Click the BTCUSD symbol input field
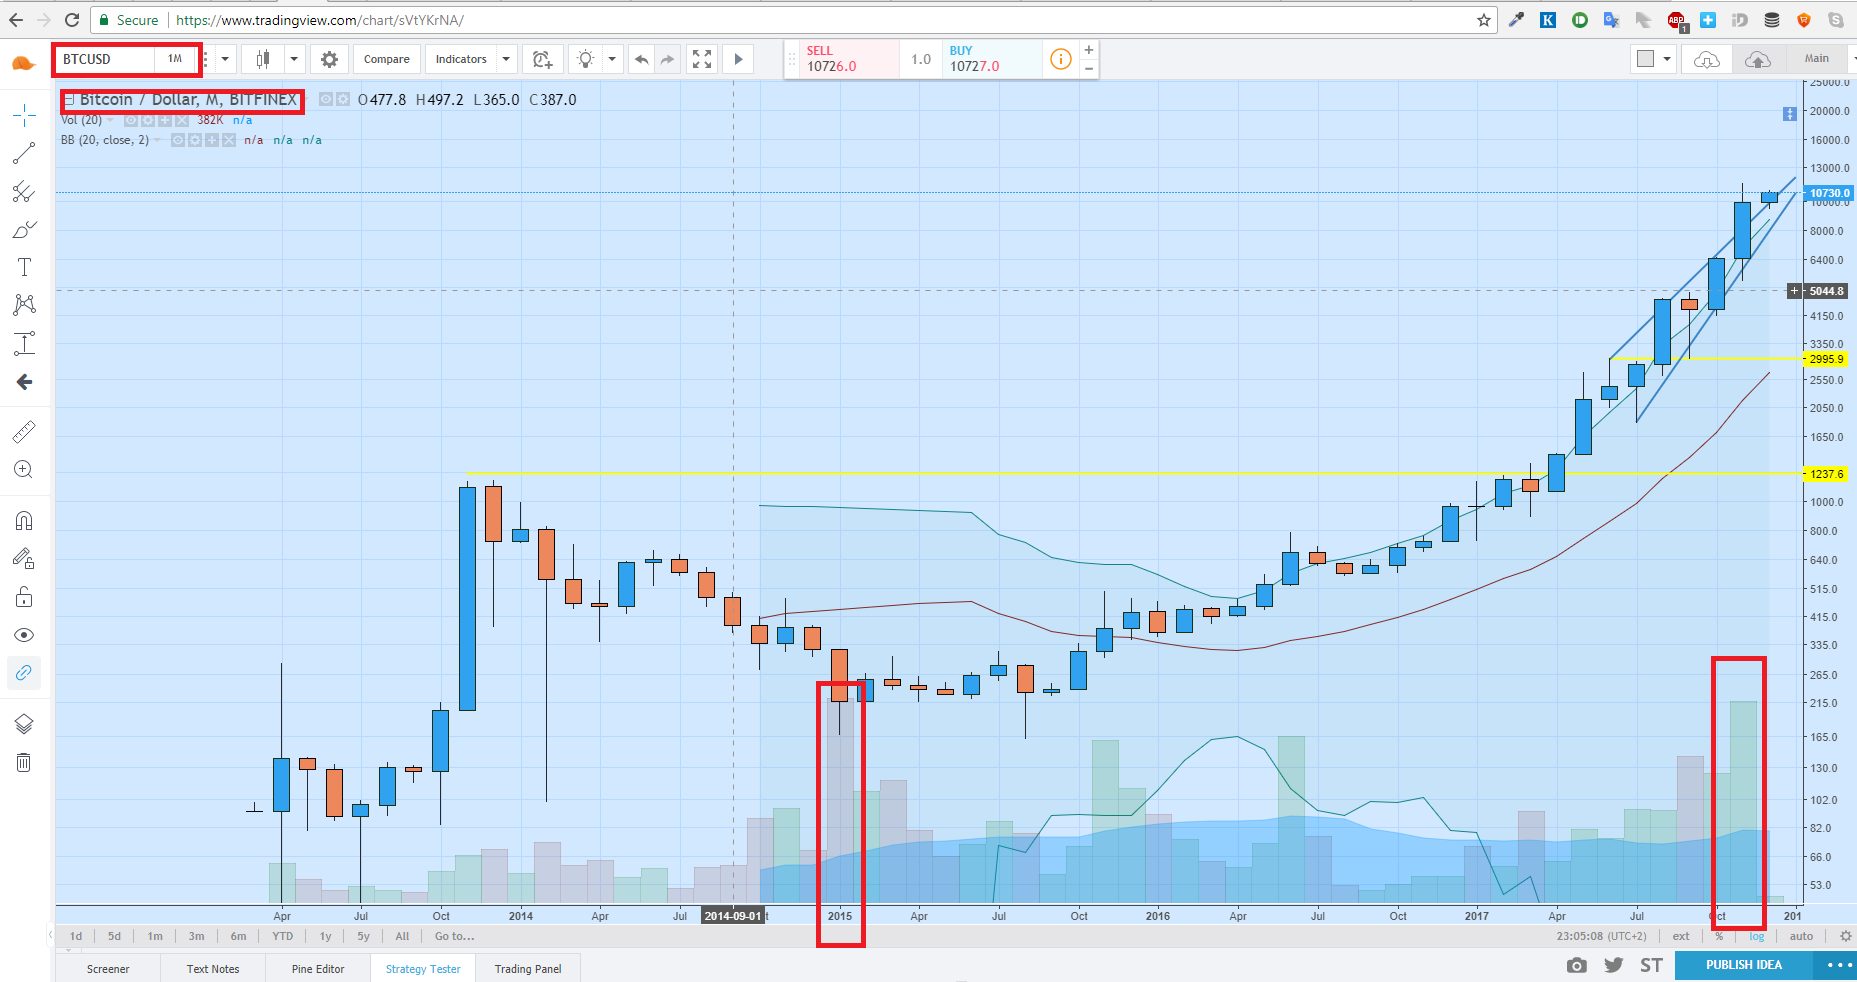The height and width of the screenshot is (982, 1857). pos(105,59)
